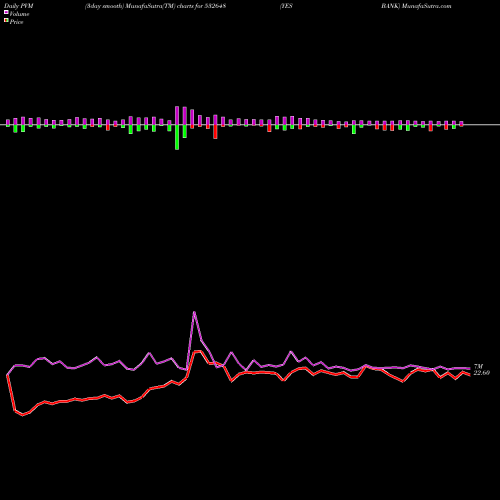Click the peak of the magenta volume line
Viewport: 500px width, 500px height.
pyautogui.click(x=194, y=312)
